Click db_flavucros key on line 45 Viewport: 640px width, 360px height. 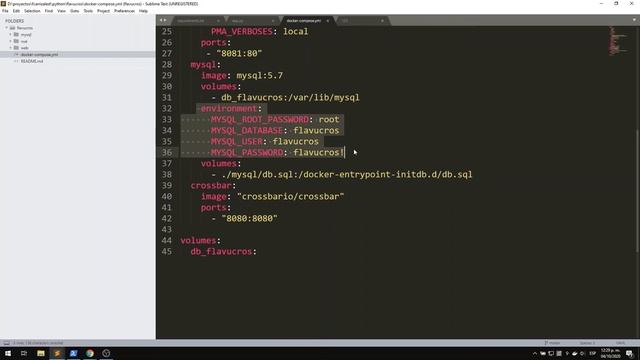coord(221,252)
